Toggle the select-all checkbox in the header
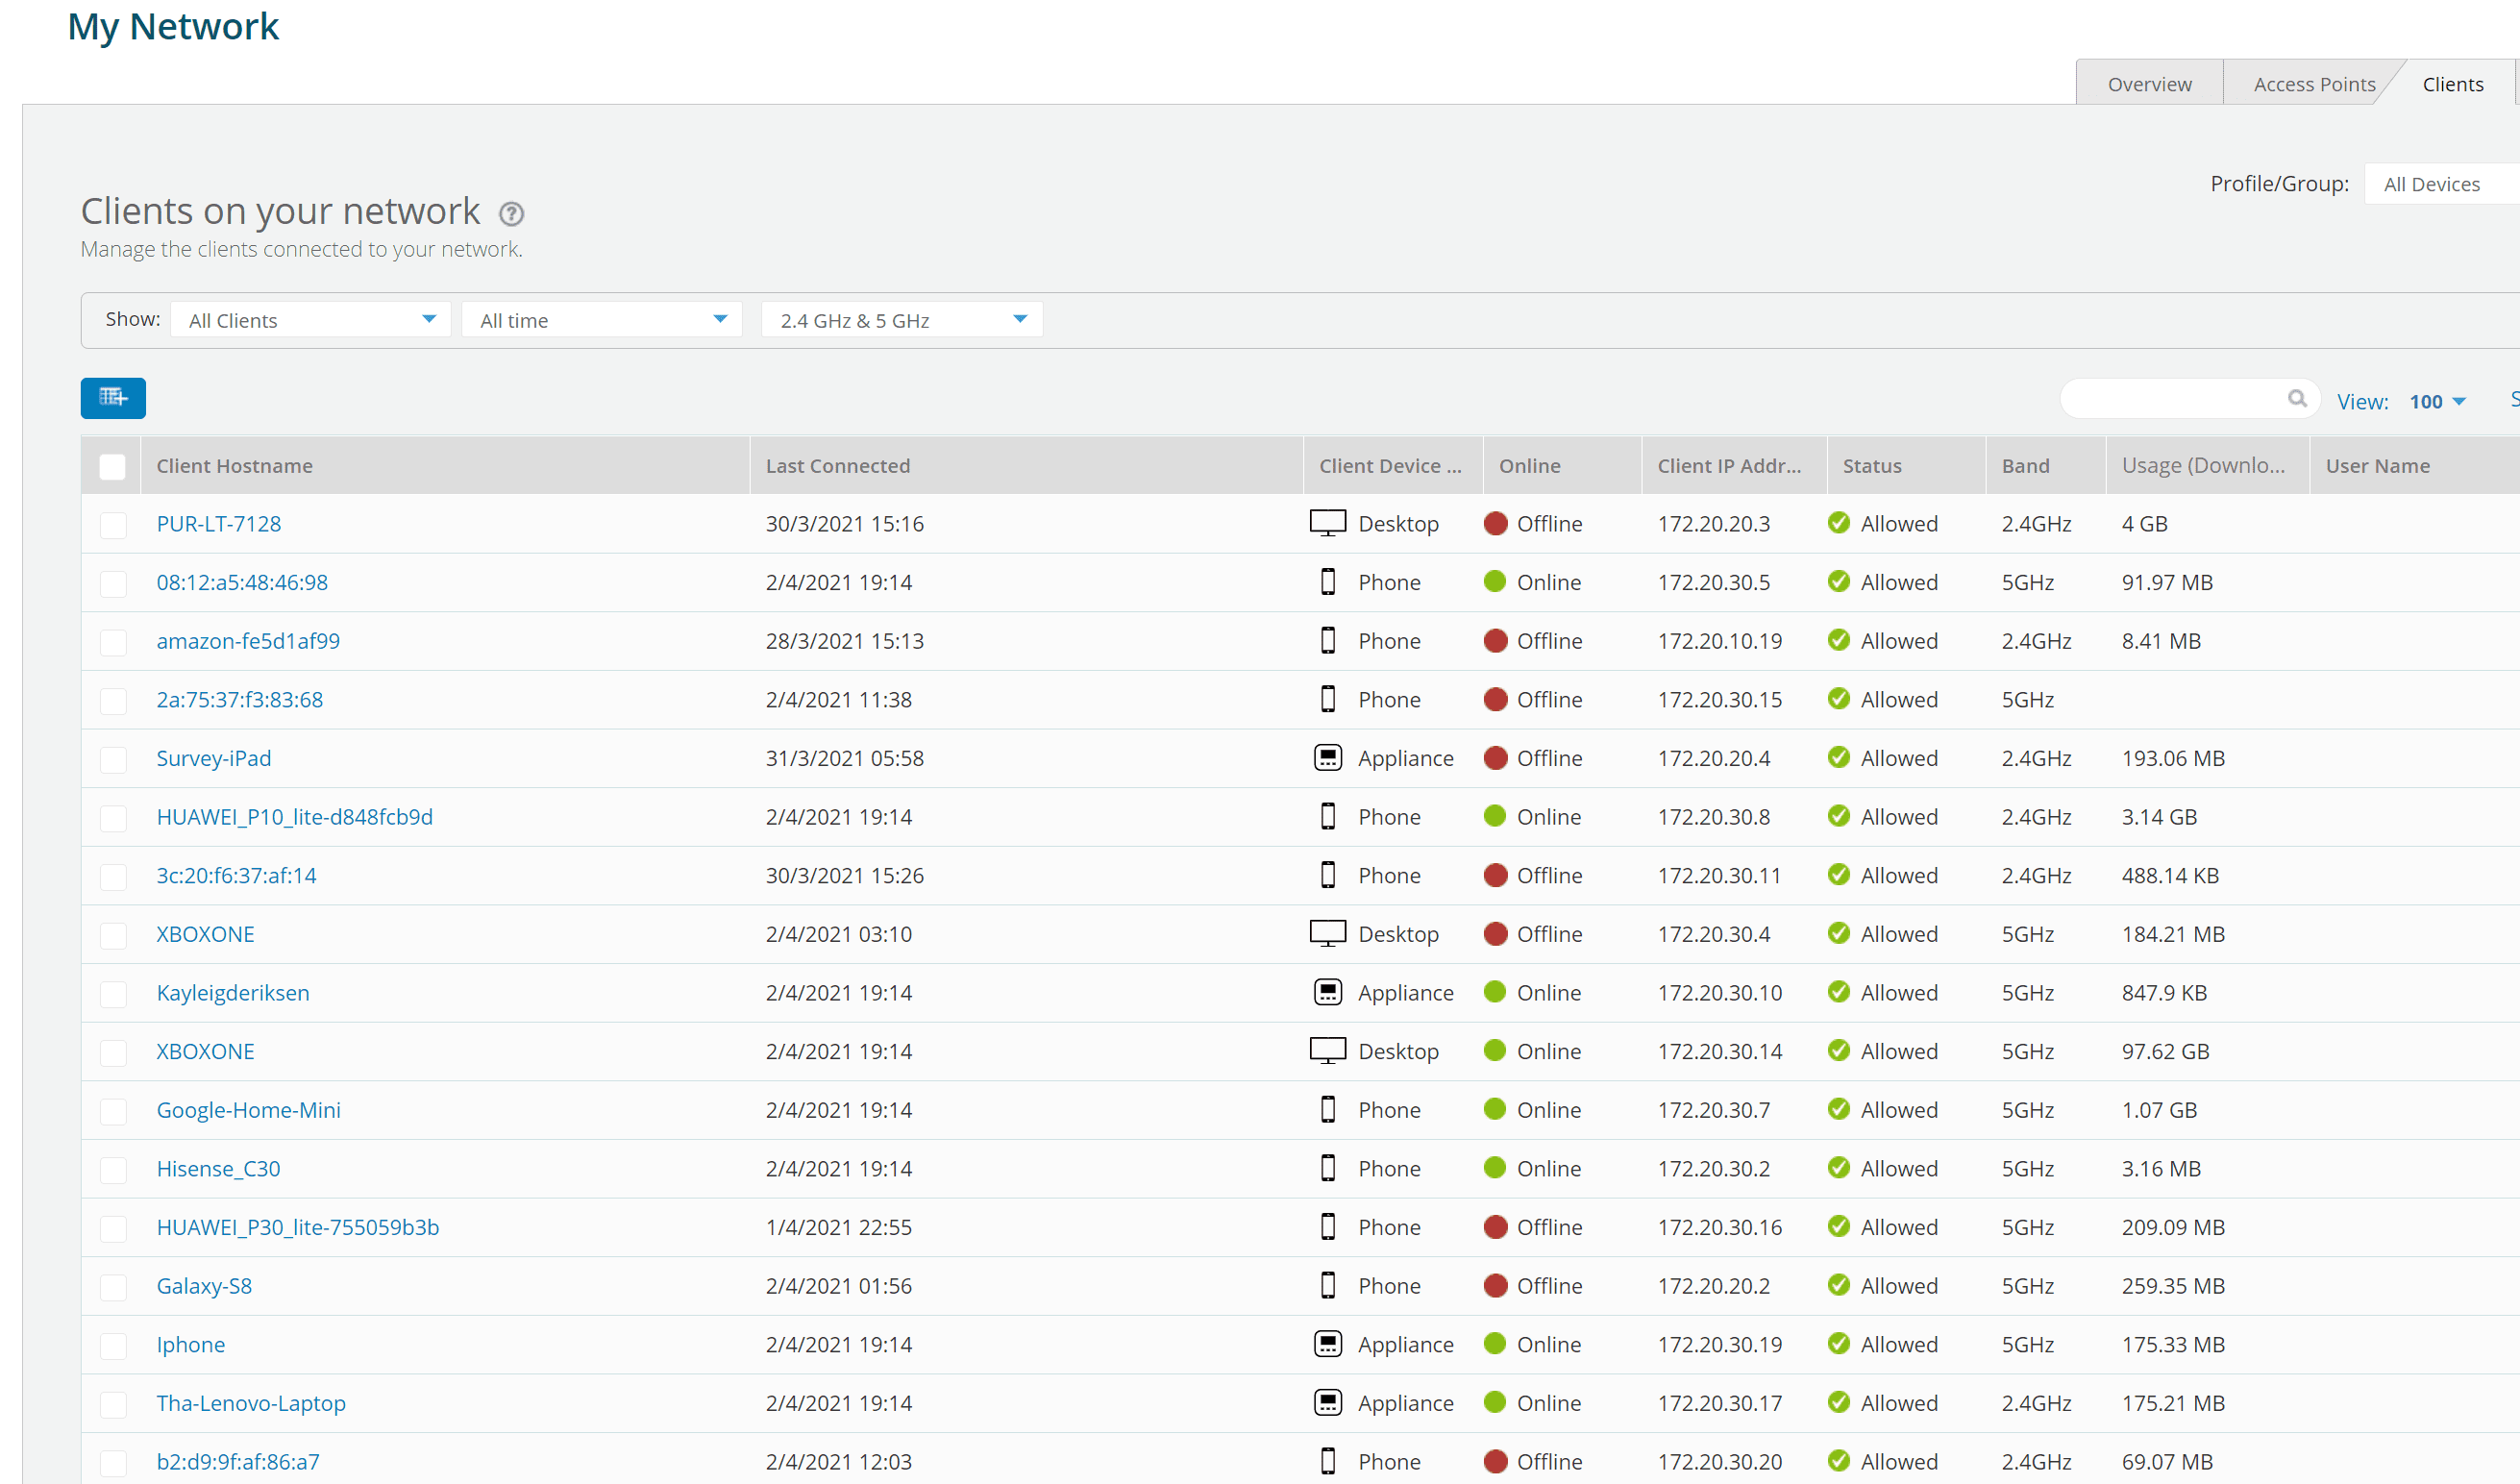The width and height of the screenshot is (2520, 1484). coord(111,464)
